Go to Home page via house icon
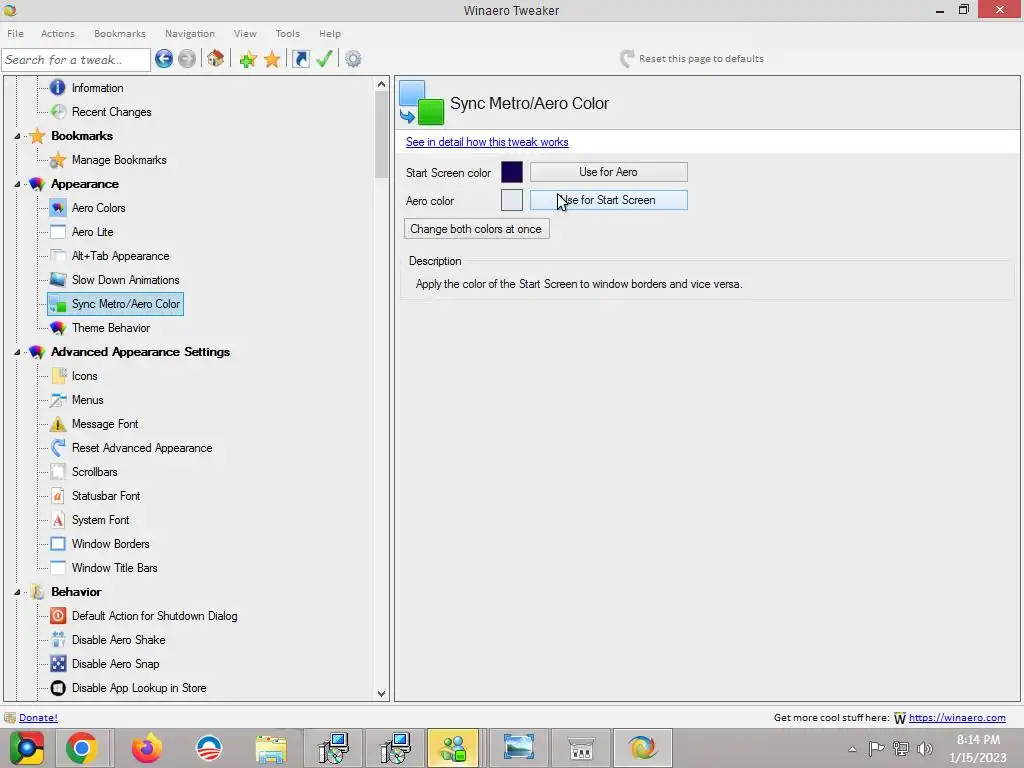Image resolution: width=1024 pixels, height=768 pixels. tap(216, 59)
